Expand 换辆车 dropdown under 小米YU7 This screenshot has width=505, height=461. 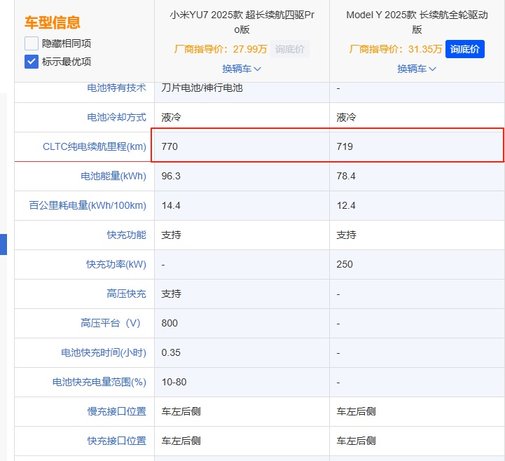(242, 69)
